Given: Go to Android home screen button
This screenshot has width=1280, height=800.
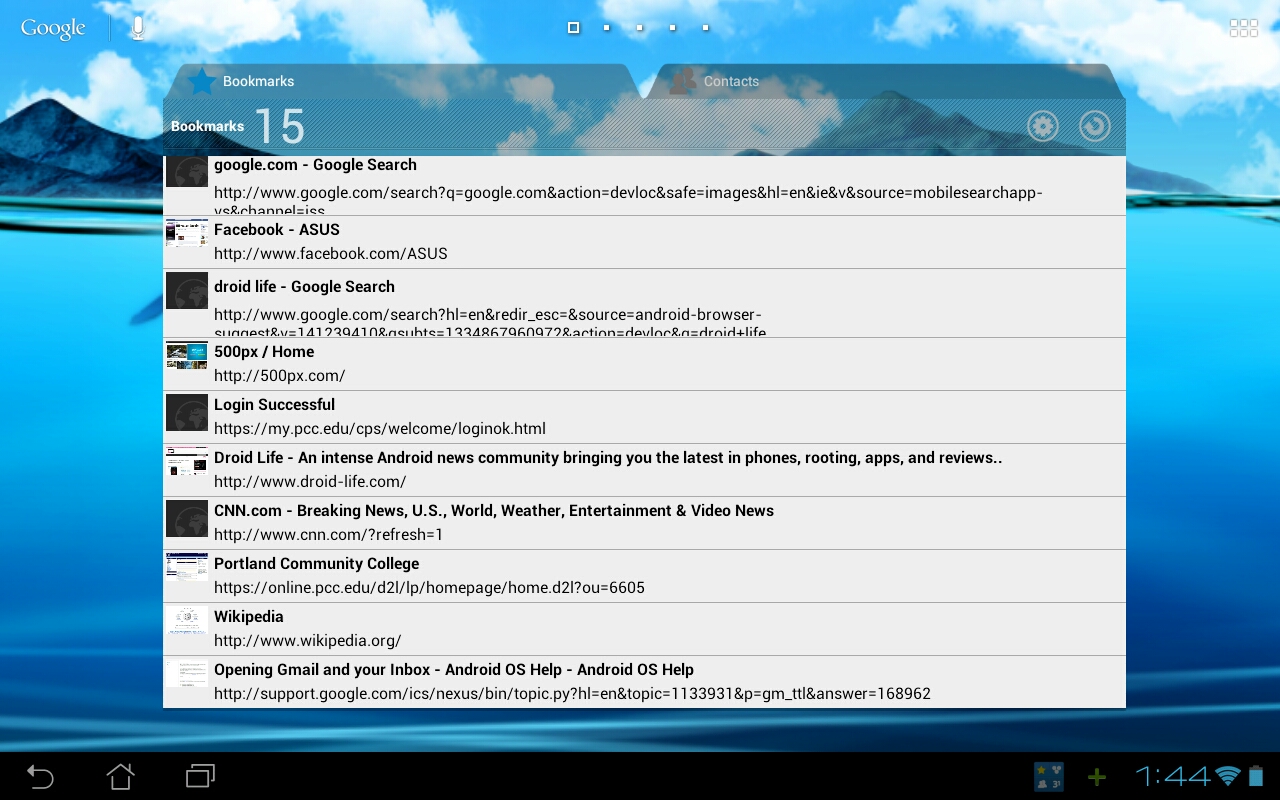Looking at the screenshot, I should point(120,776).
